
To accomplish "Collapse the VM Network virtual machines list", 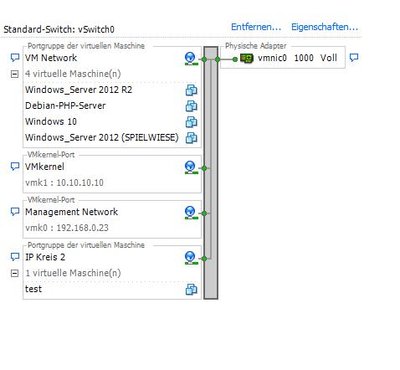I will [15, 74].
